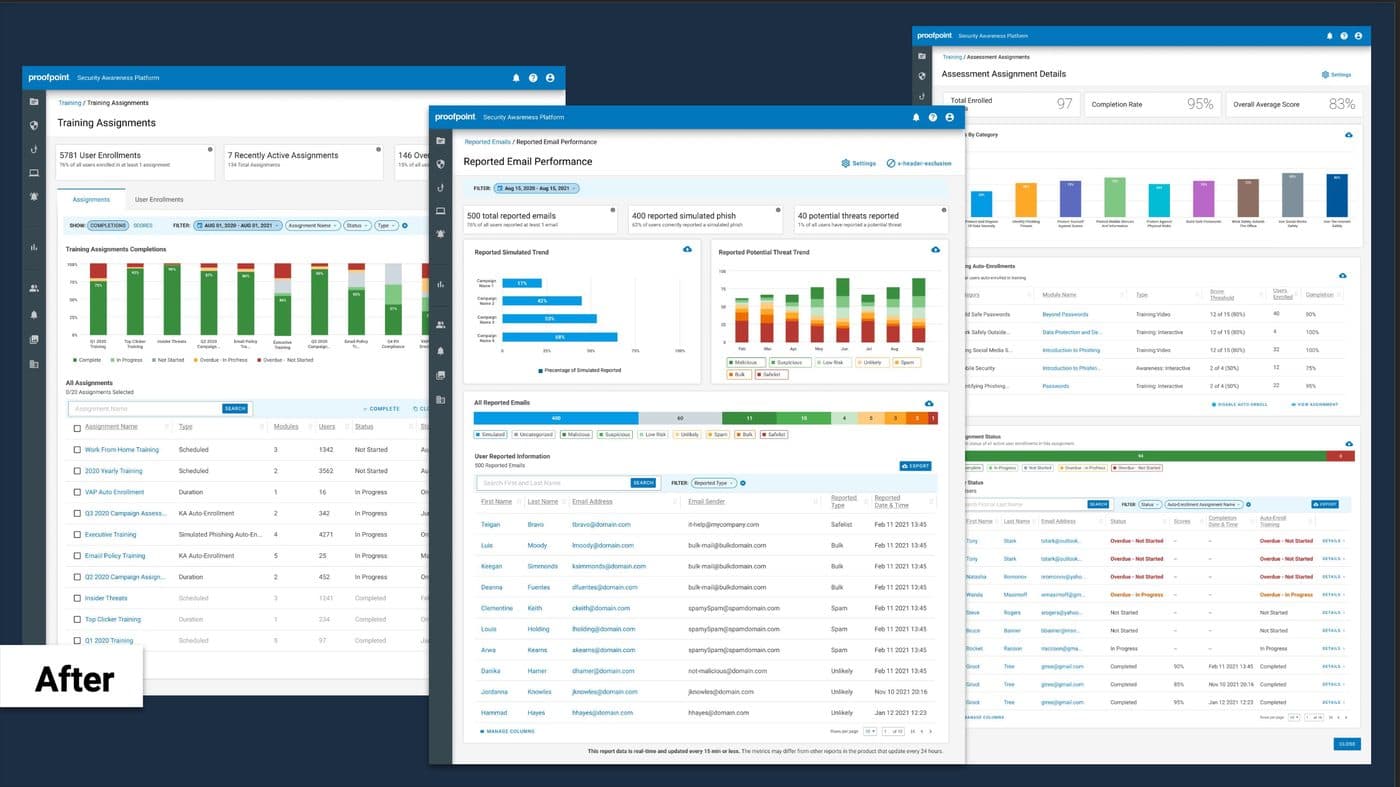Open Settings link in Reported Email Performance
Image resolution: width=1400 pixels, height=787 pixels.
tap(859, 163)
